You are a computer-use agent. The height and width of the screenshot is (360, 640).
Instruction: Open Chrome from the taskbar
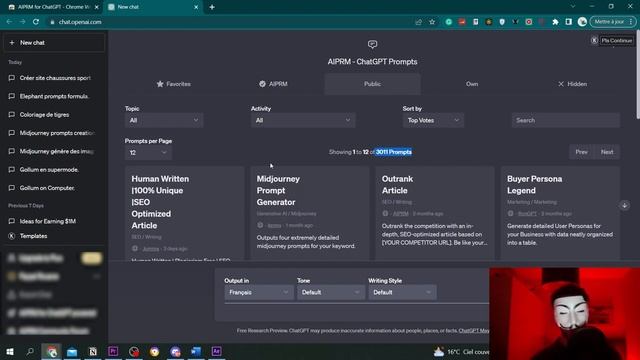51,351
